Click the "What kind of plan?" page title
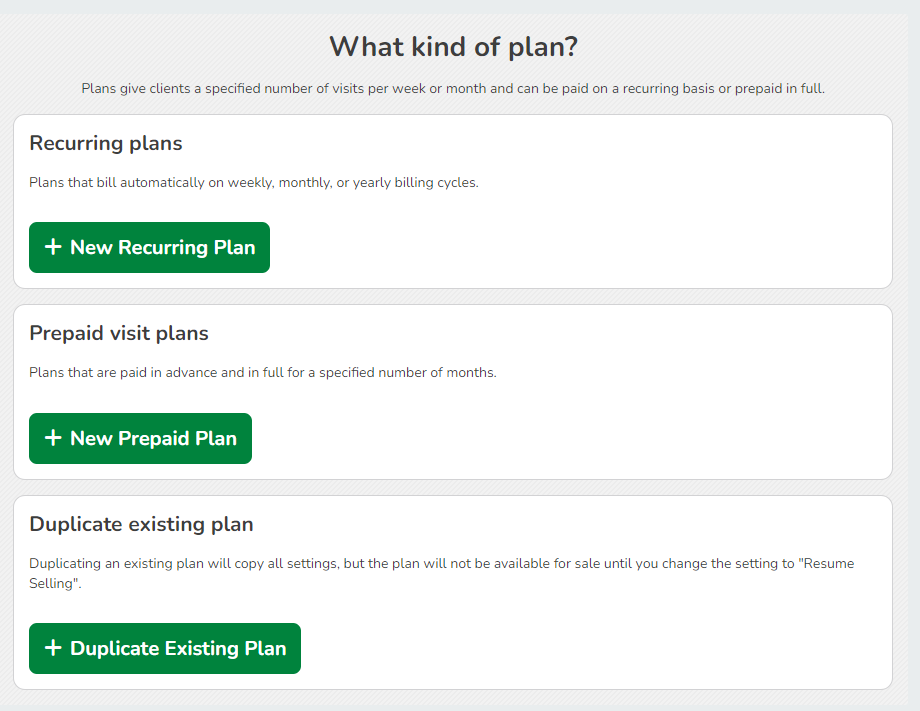This screenshot has height=711, width=920. pyautogui.click(x=453, y=46)
